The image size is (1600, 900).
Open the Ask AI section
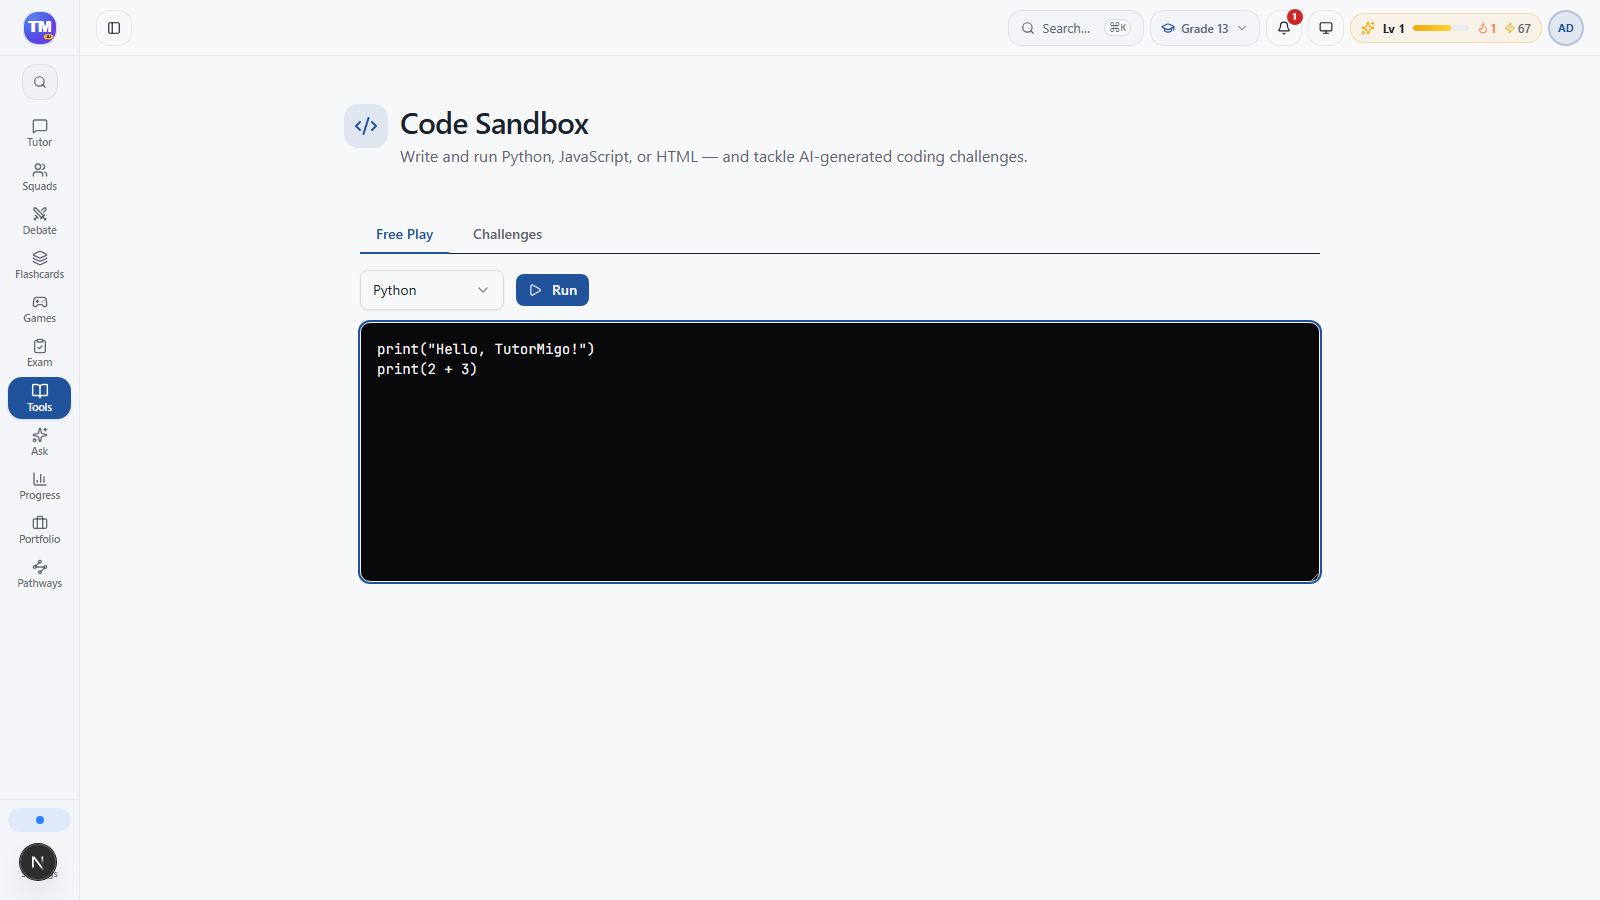click(x=40, y=442)
